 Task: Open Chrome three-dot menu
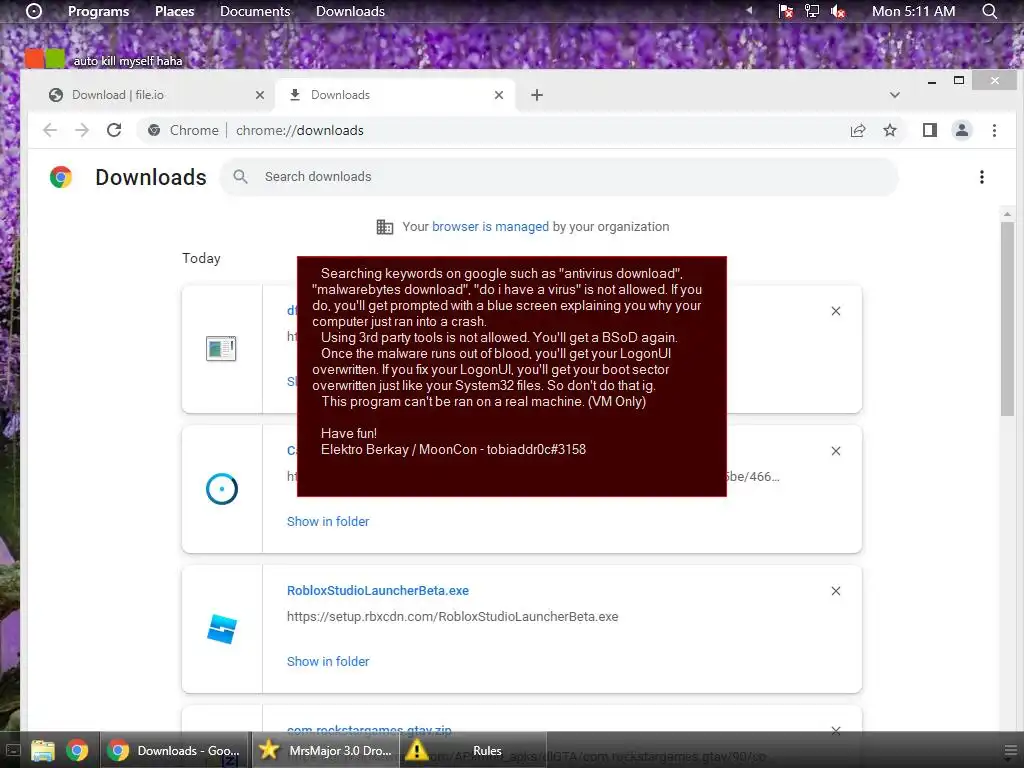pyautogui.click(x=994, y=130)
